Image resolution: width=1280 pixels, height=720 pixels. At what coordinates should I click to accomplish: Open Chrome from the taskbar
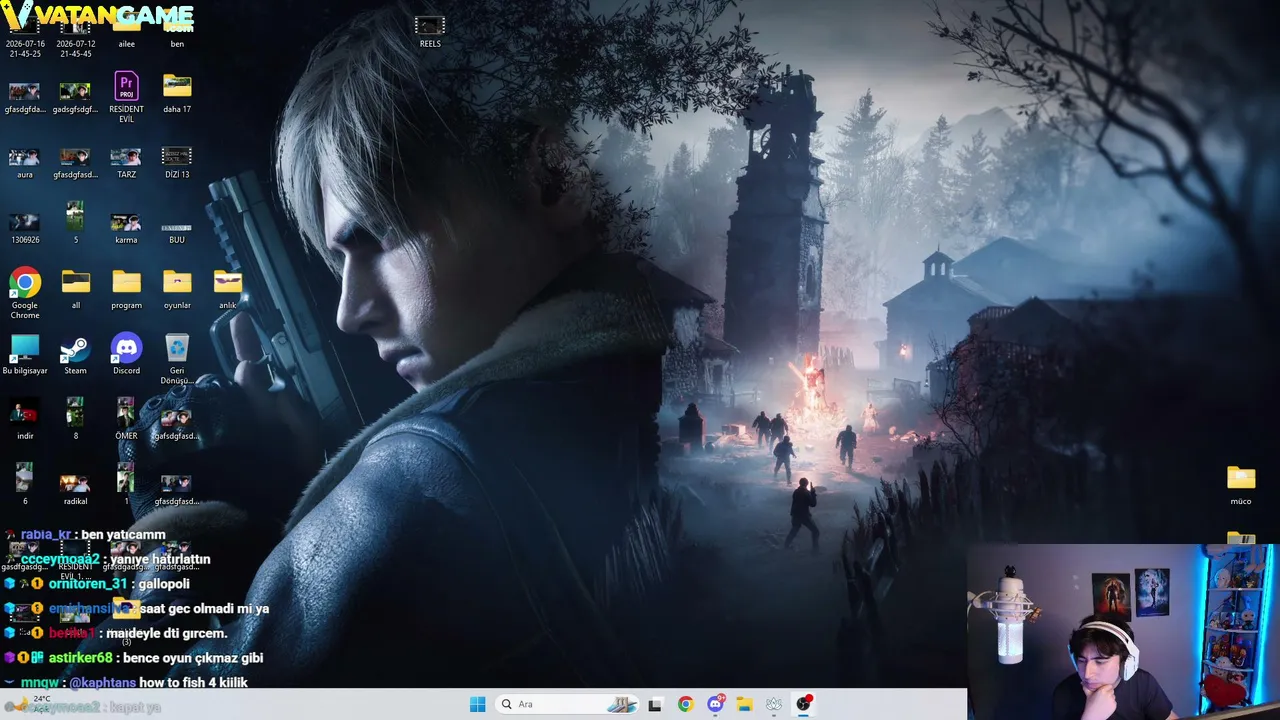[685, 704]
